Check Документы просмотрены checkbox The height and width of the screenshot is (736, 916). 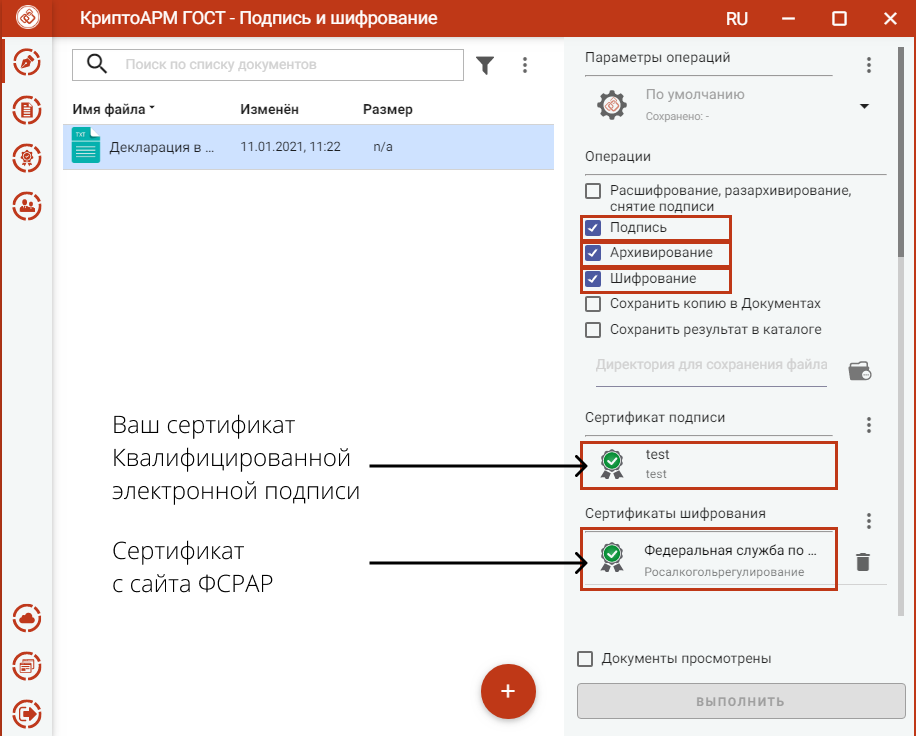tap(585, 659)
